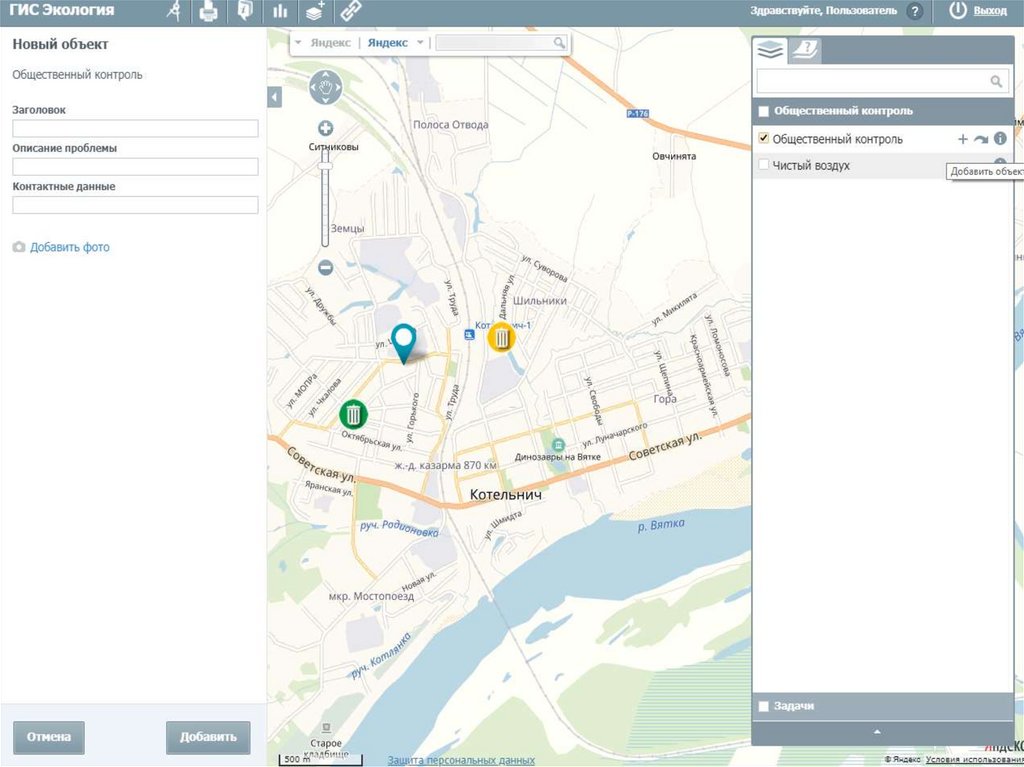Click the plus icon to add object
Viewport: 1024px width, 767px height.
pos(963,139)
